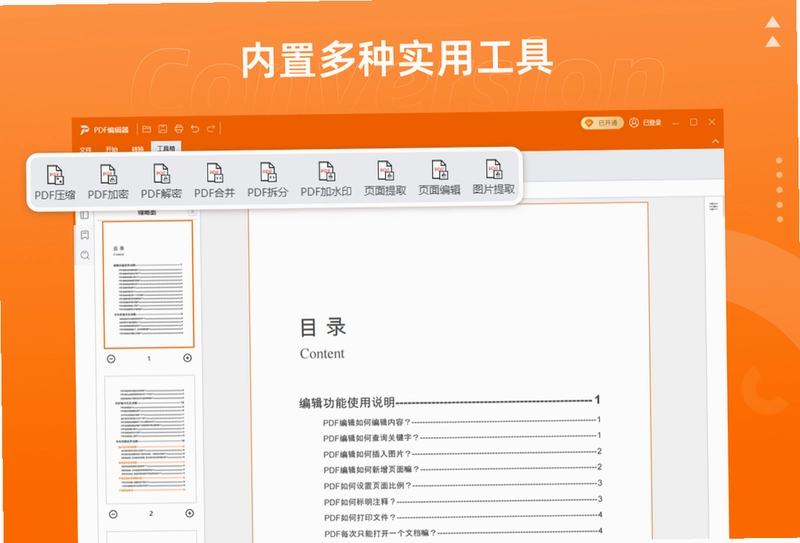Select the 工具箱 ribbon tab
The image size is (800, 543).
coord(166,149)
